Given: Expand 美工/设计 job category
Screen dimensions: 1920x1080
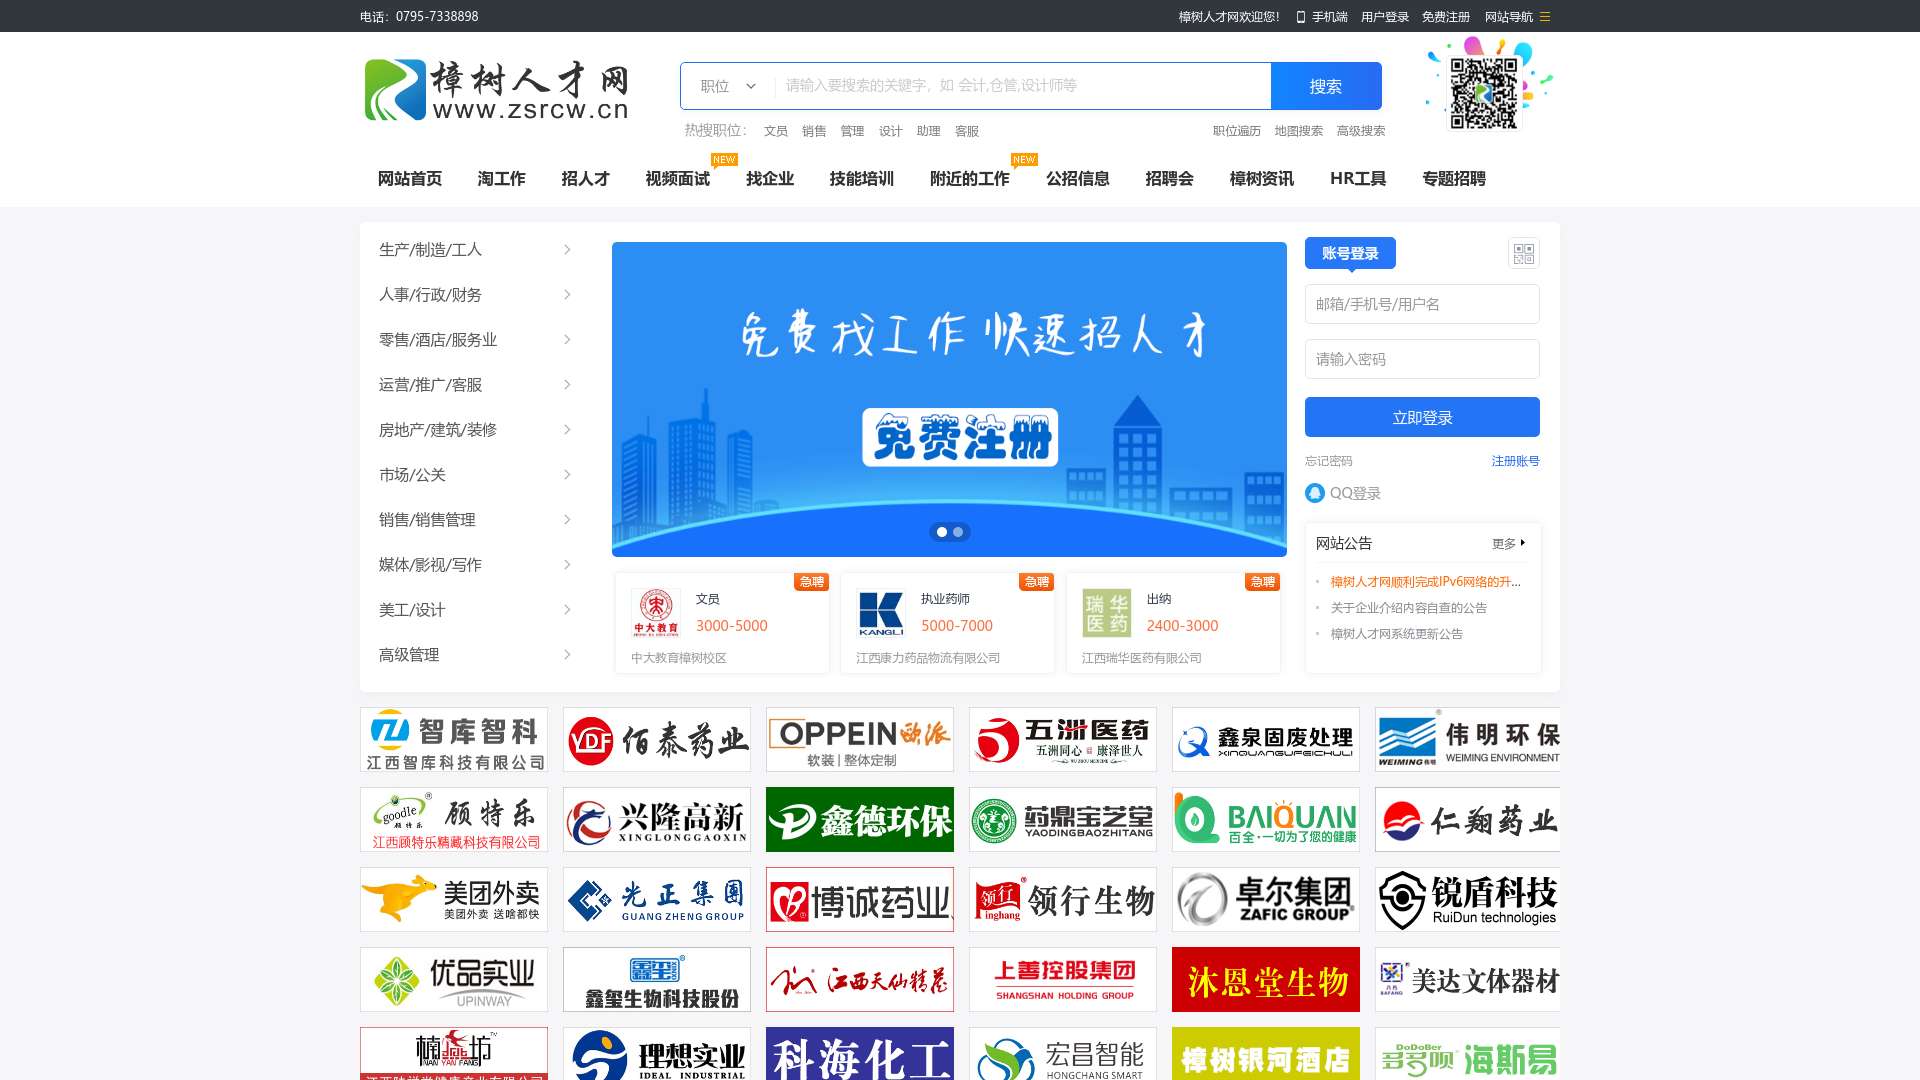Looking at the screenshot, I should (475, 610).
